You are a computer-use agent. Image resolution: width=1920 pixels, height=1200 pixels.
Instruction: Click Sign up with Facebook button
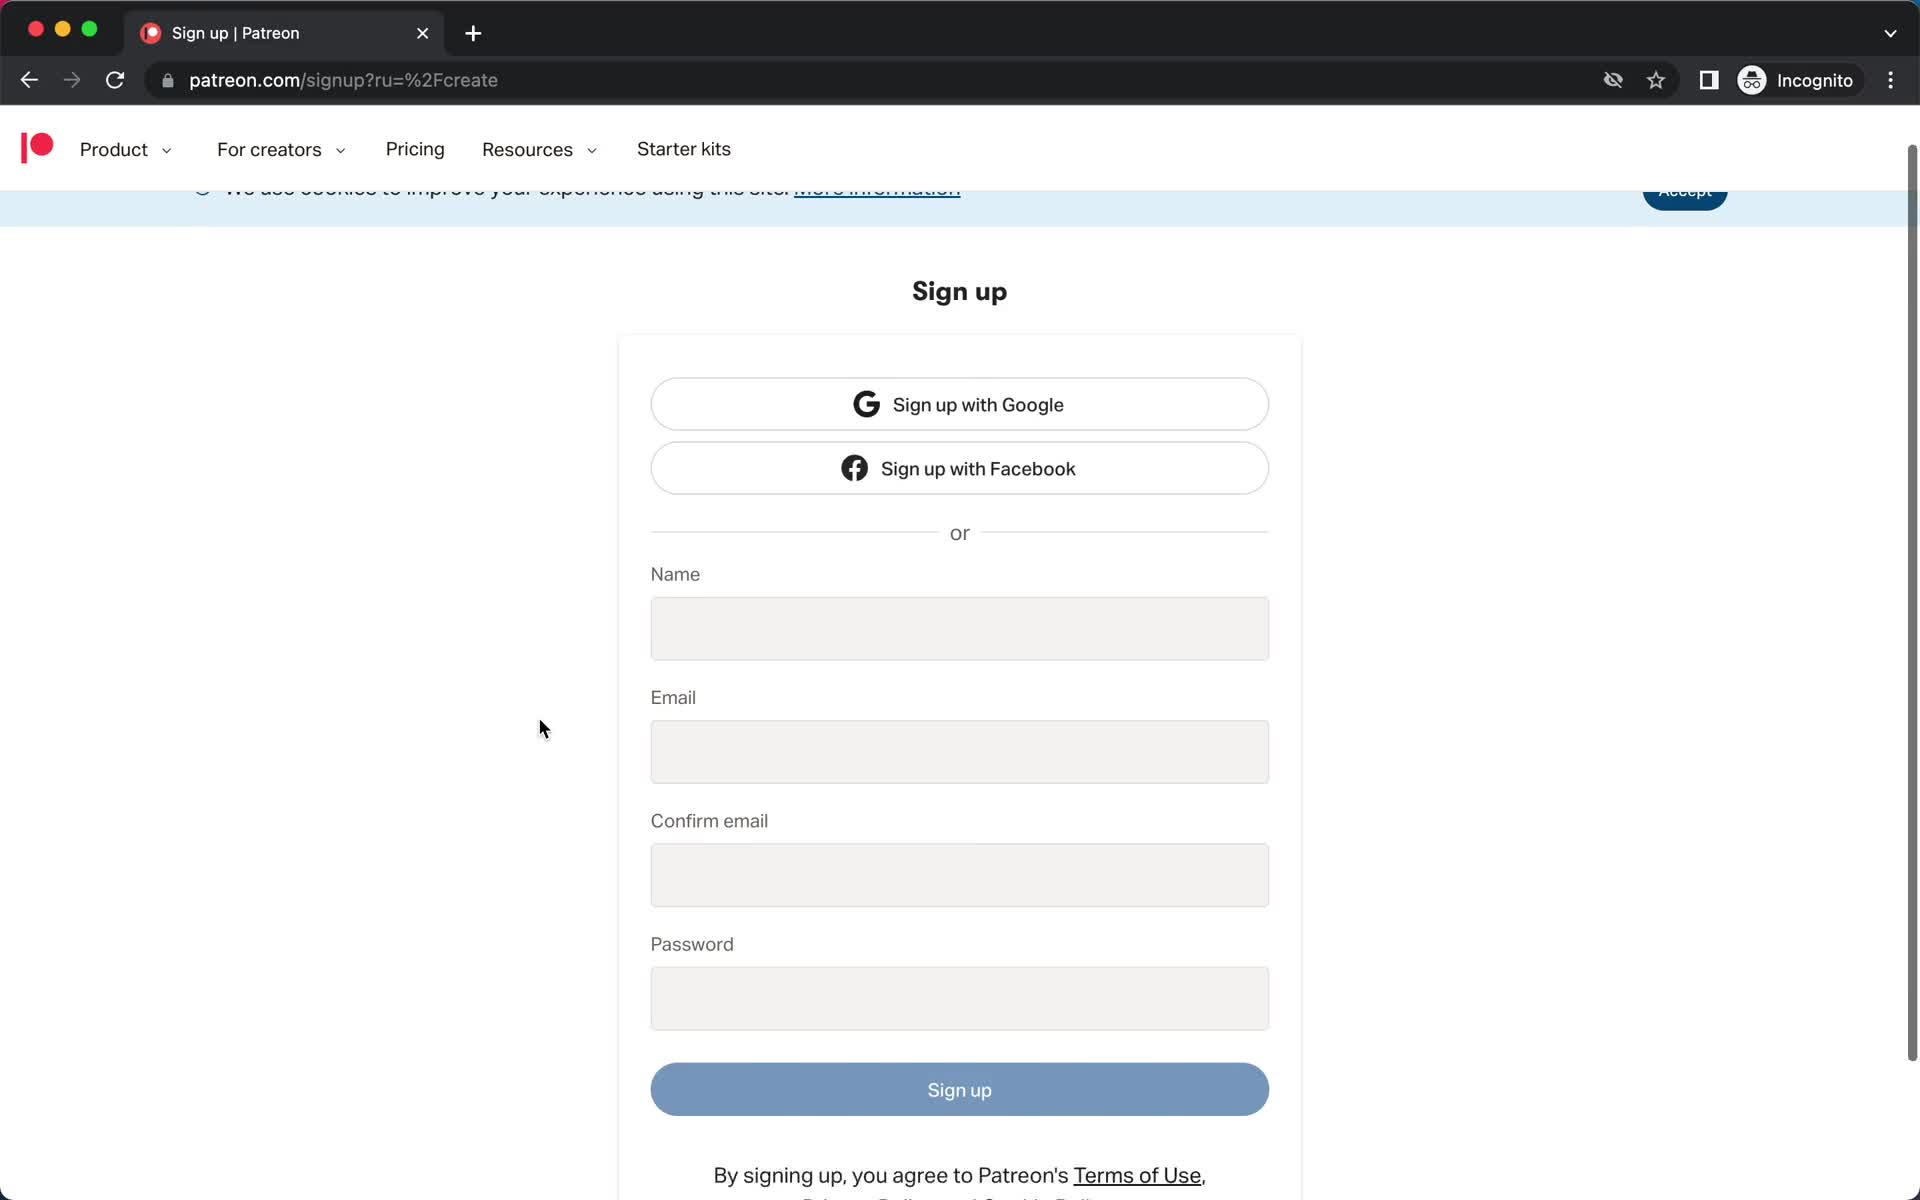959,468
